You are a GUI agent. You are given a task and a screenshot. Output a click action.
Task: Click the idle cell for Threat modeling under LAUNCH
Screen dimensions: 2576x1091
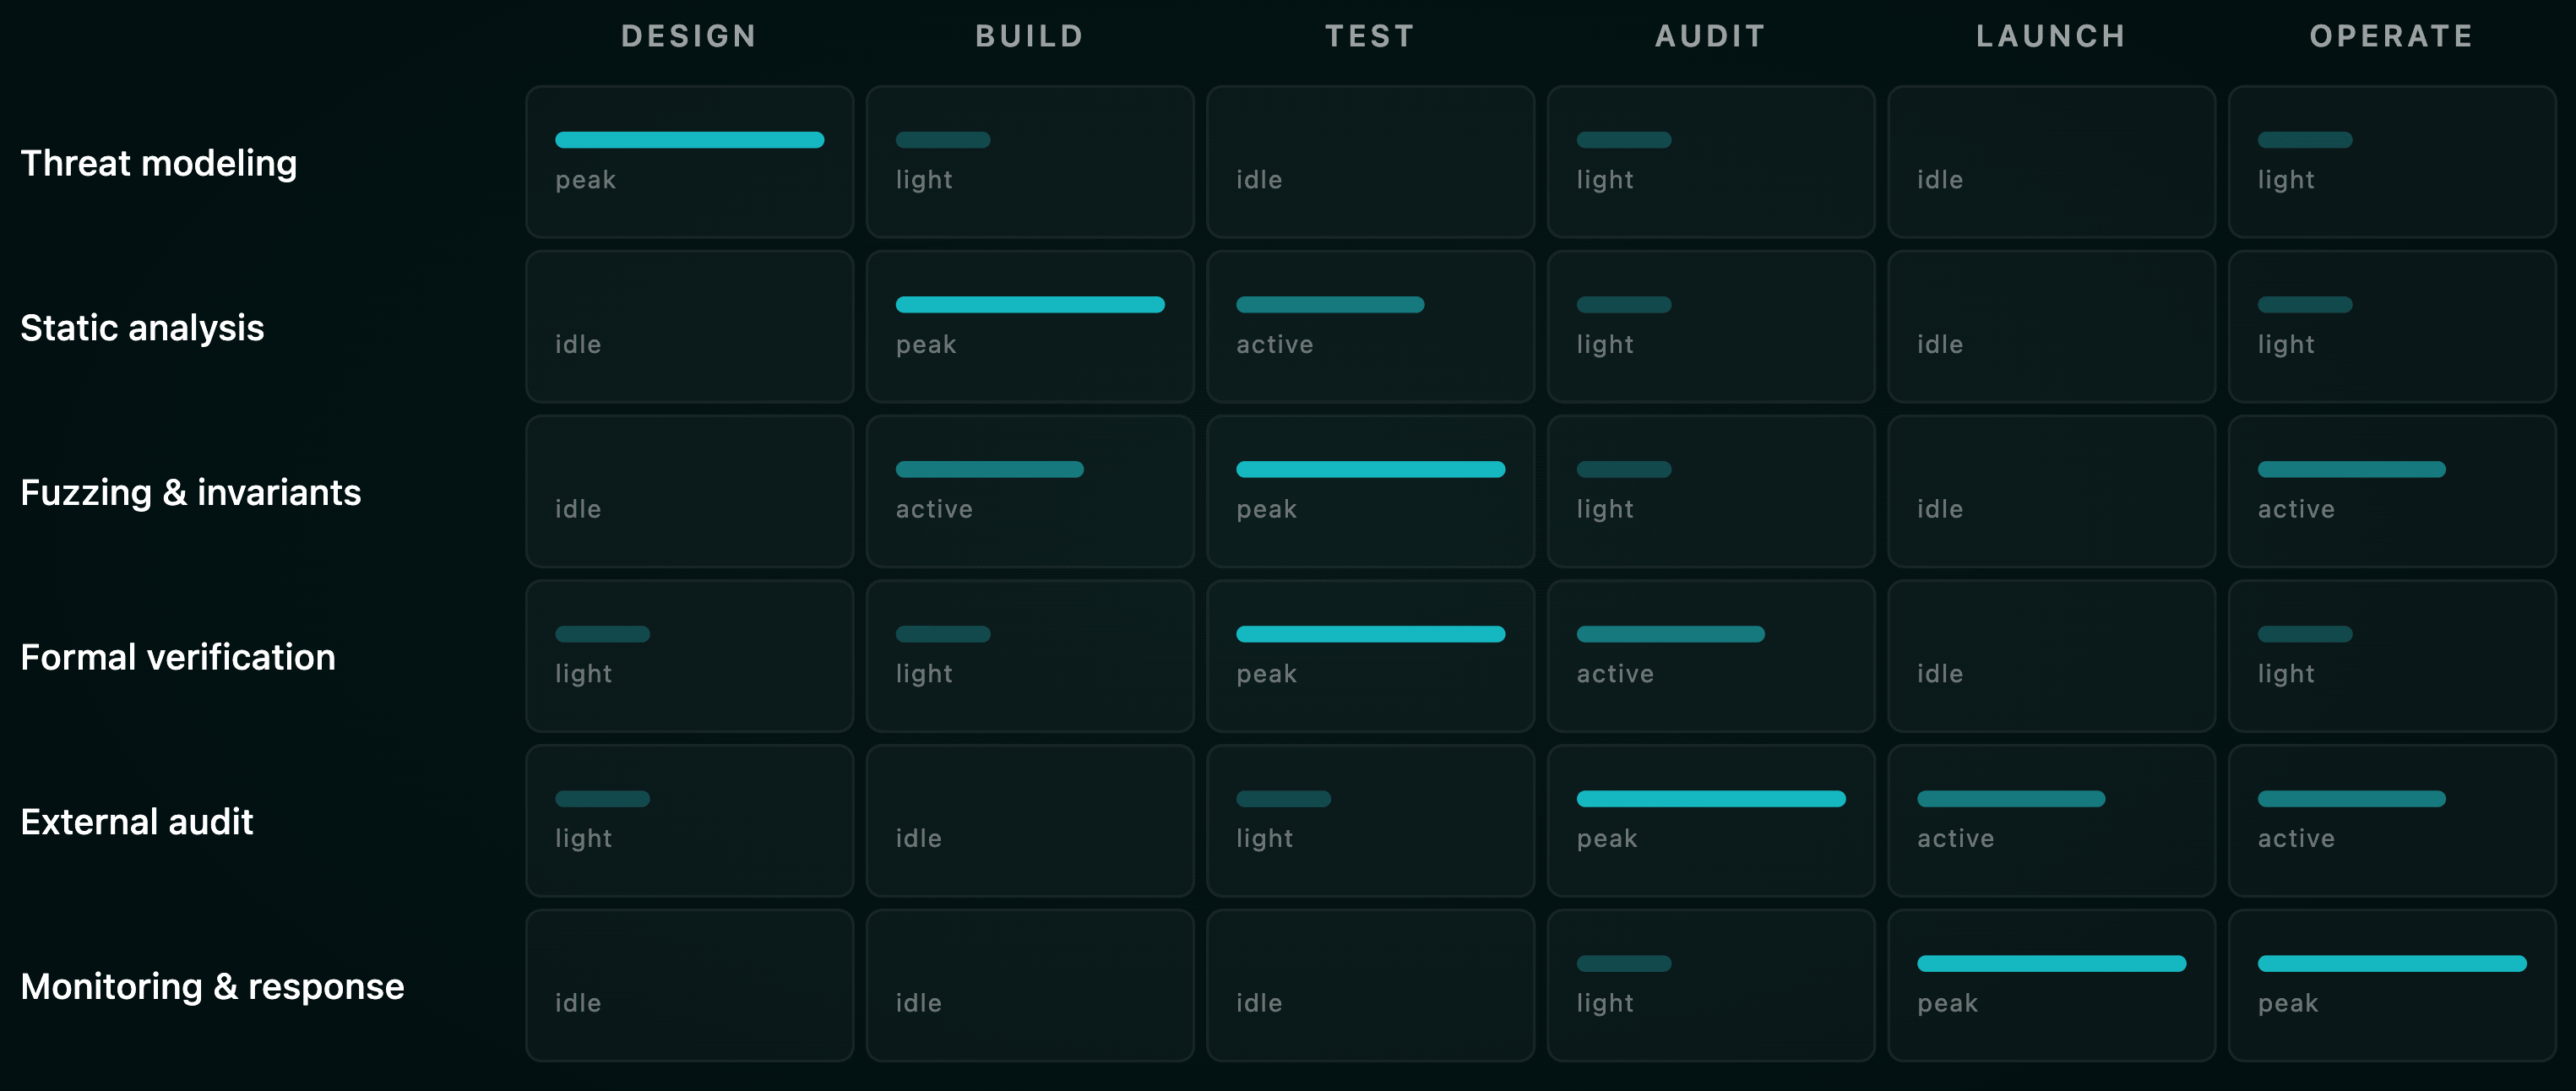2051,161
